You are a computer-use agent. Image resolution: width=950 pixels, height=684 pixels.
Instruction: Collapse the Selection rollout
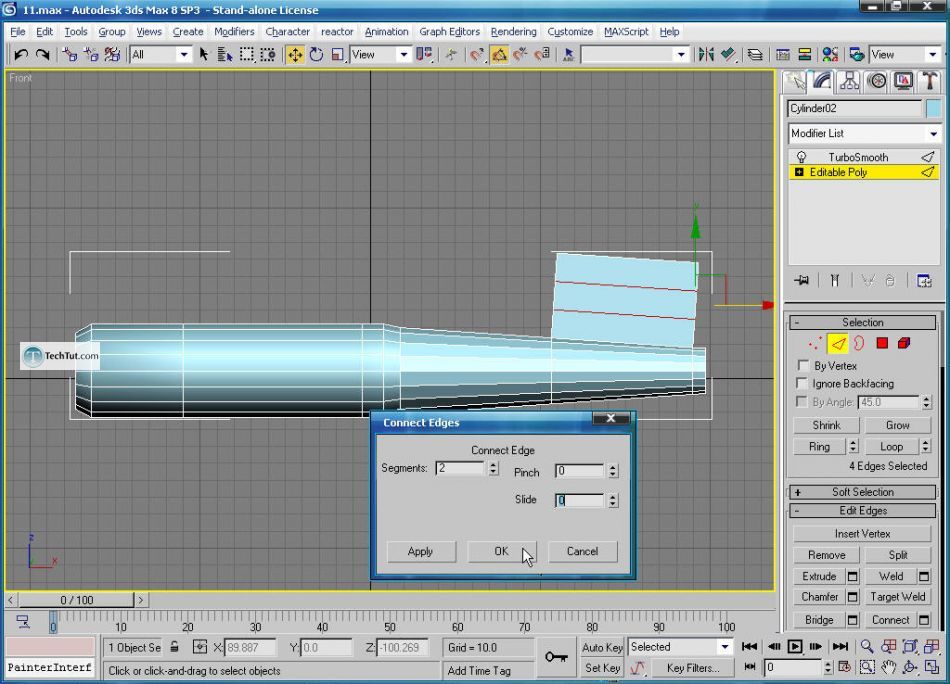pyautogui.click(x=862, y=322)
